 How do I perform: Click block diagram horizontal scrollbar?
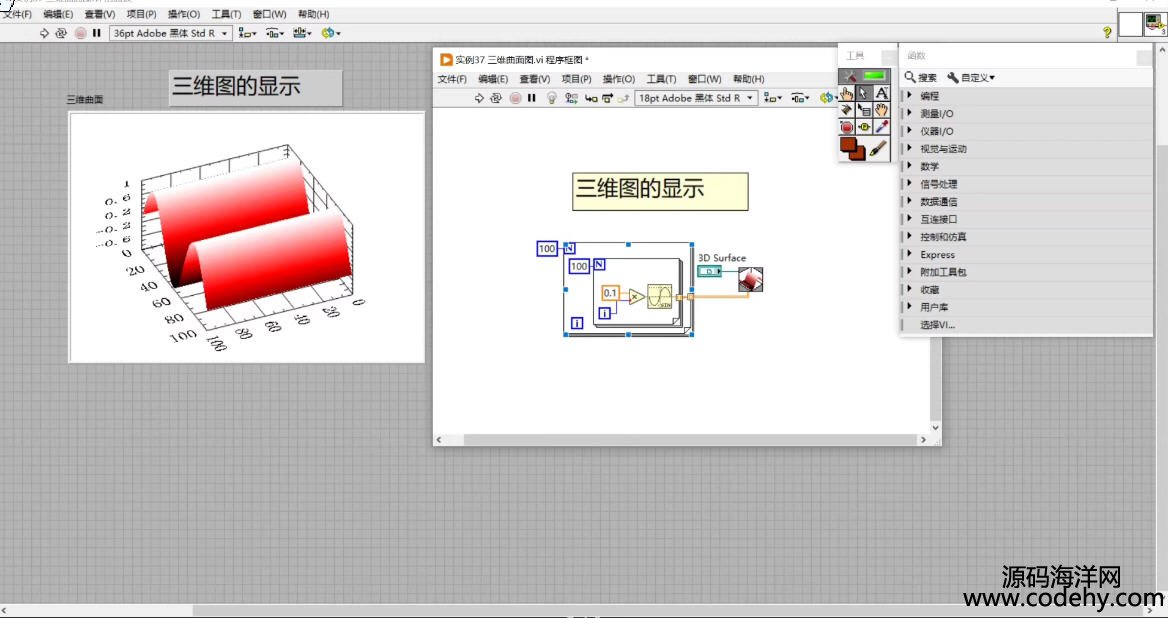click(682, 440)
